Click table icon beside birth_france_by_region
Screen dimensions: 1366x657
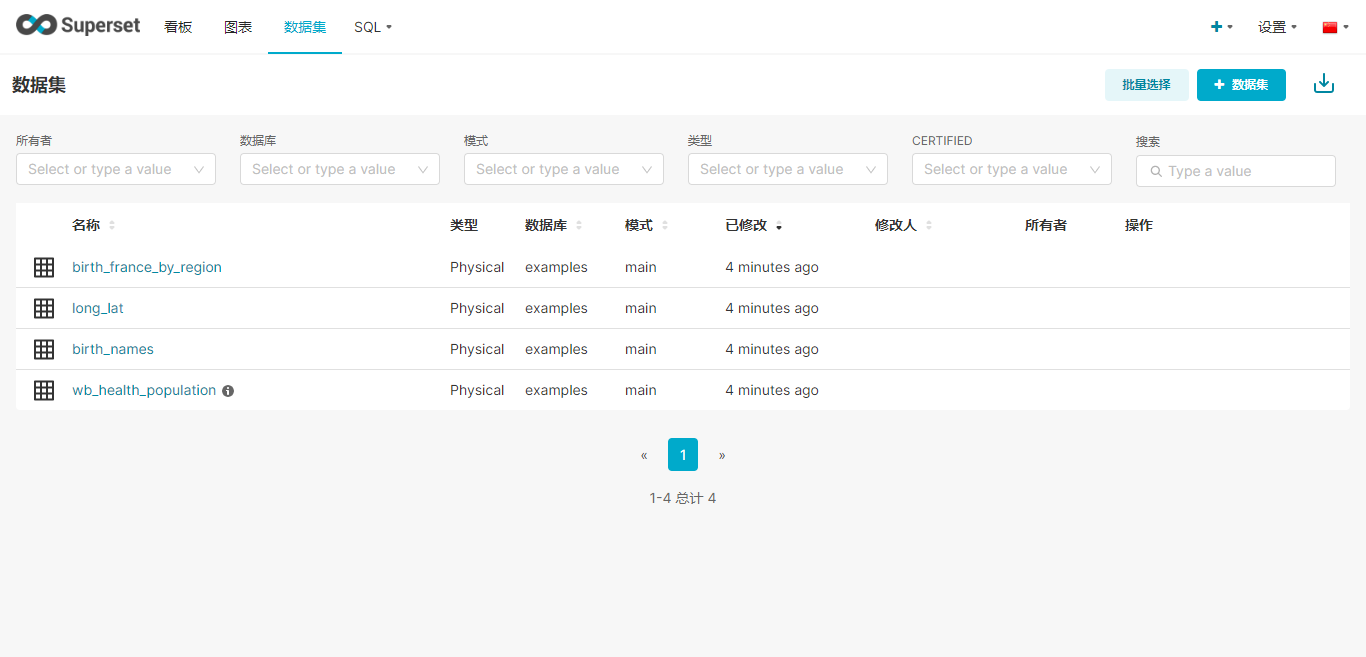click(44, 267)
